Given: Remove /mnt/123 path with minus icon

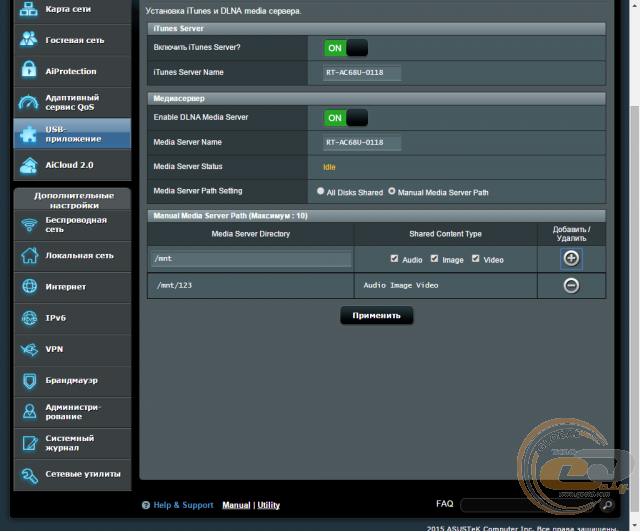Looking at the screenshot, I should click(x=571, y=285).
